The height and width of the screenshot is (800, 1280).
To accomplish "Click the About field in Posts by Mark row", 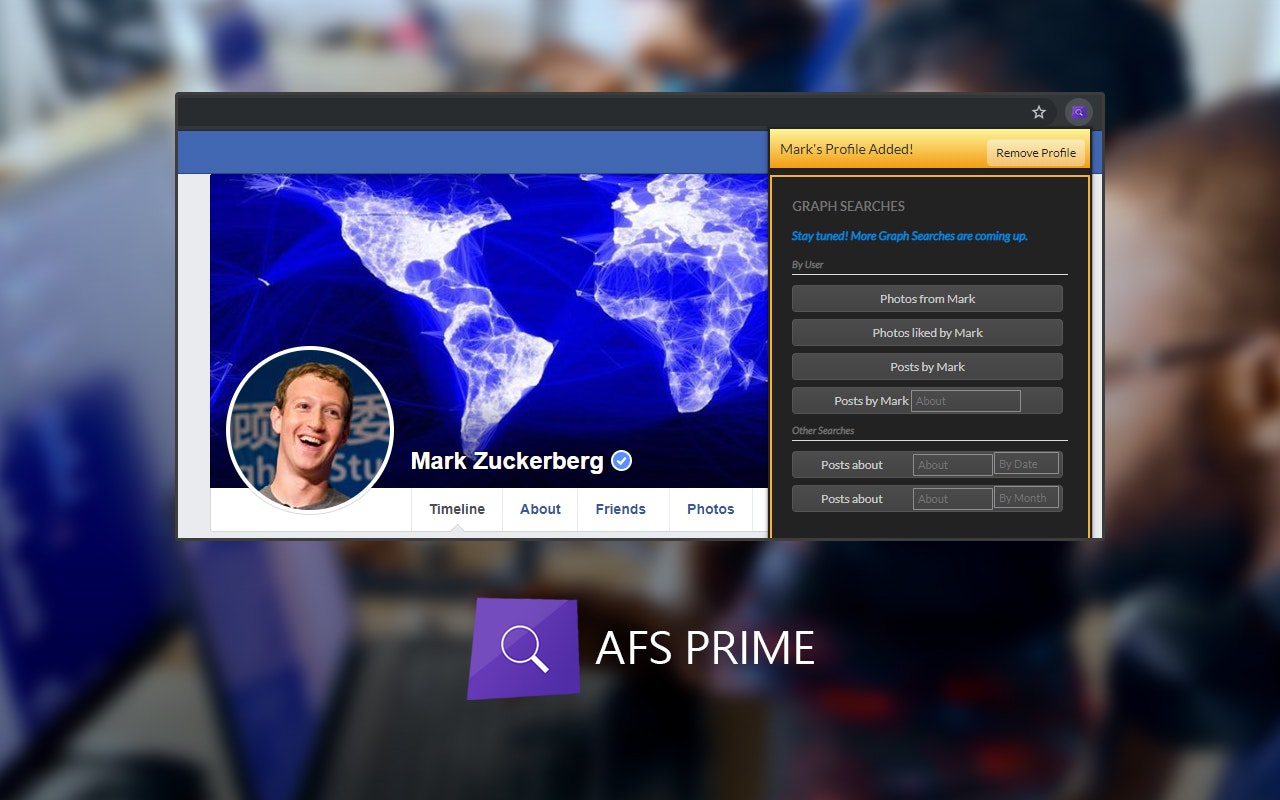I will click(965, 400).
